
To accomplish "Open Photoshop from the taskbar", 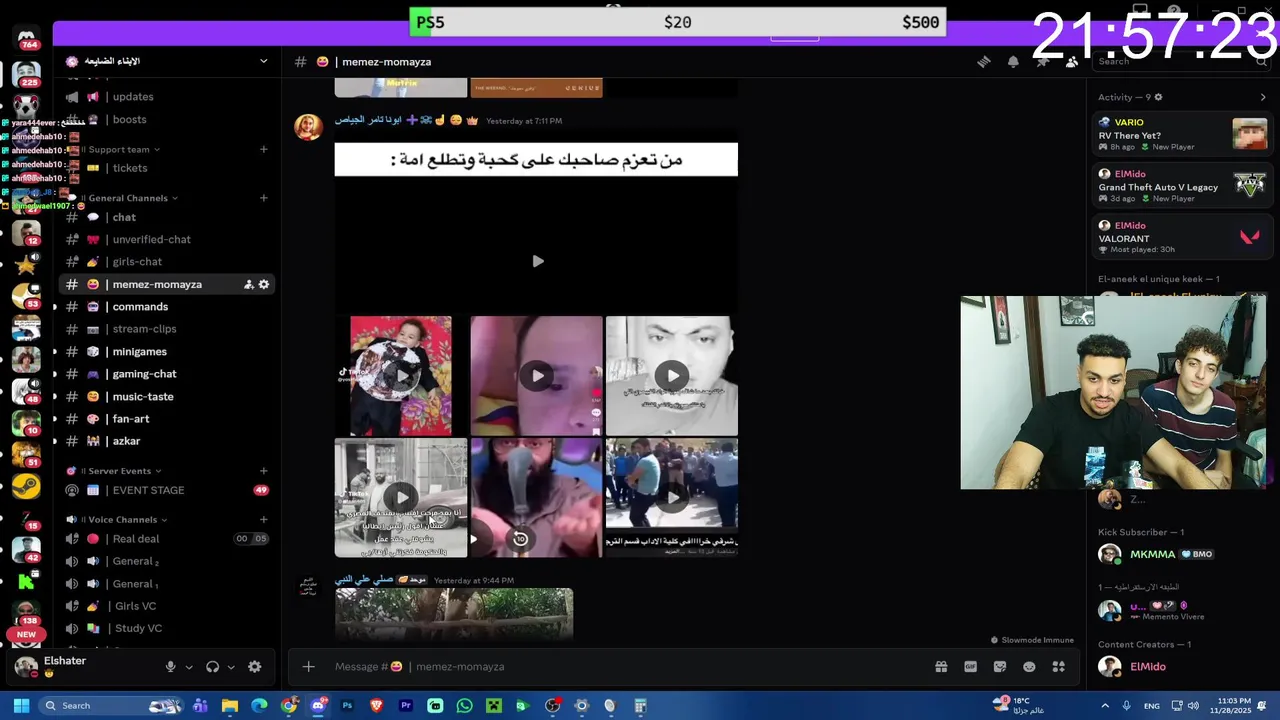I will pyautogui.click(x=347, y=706).
